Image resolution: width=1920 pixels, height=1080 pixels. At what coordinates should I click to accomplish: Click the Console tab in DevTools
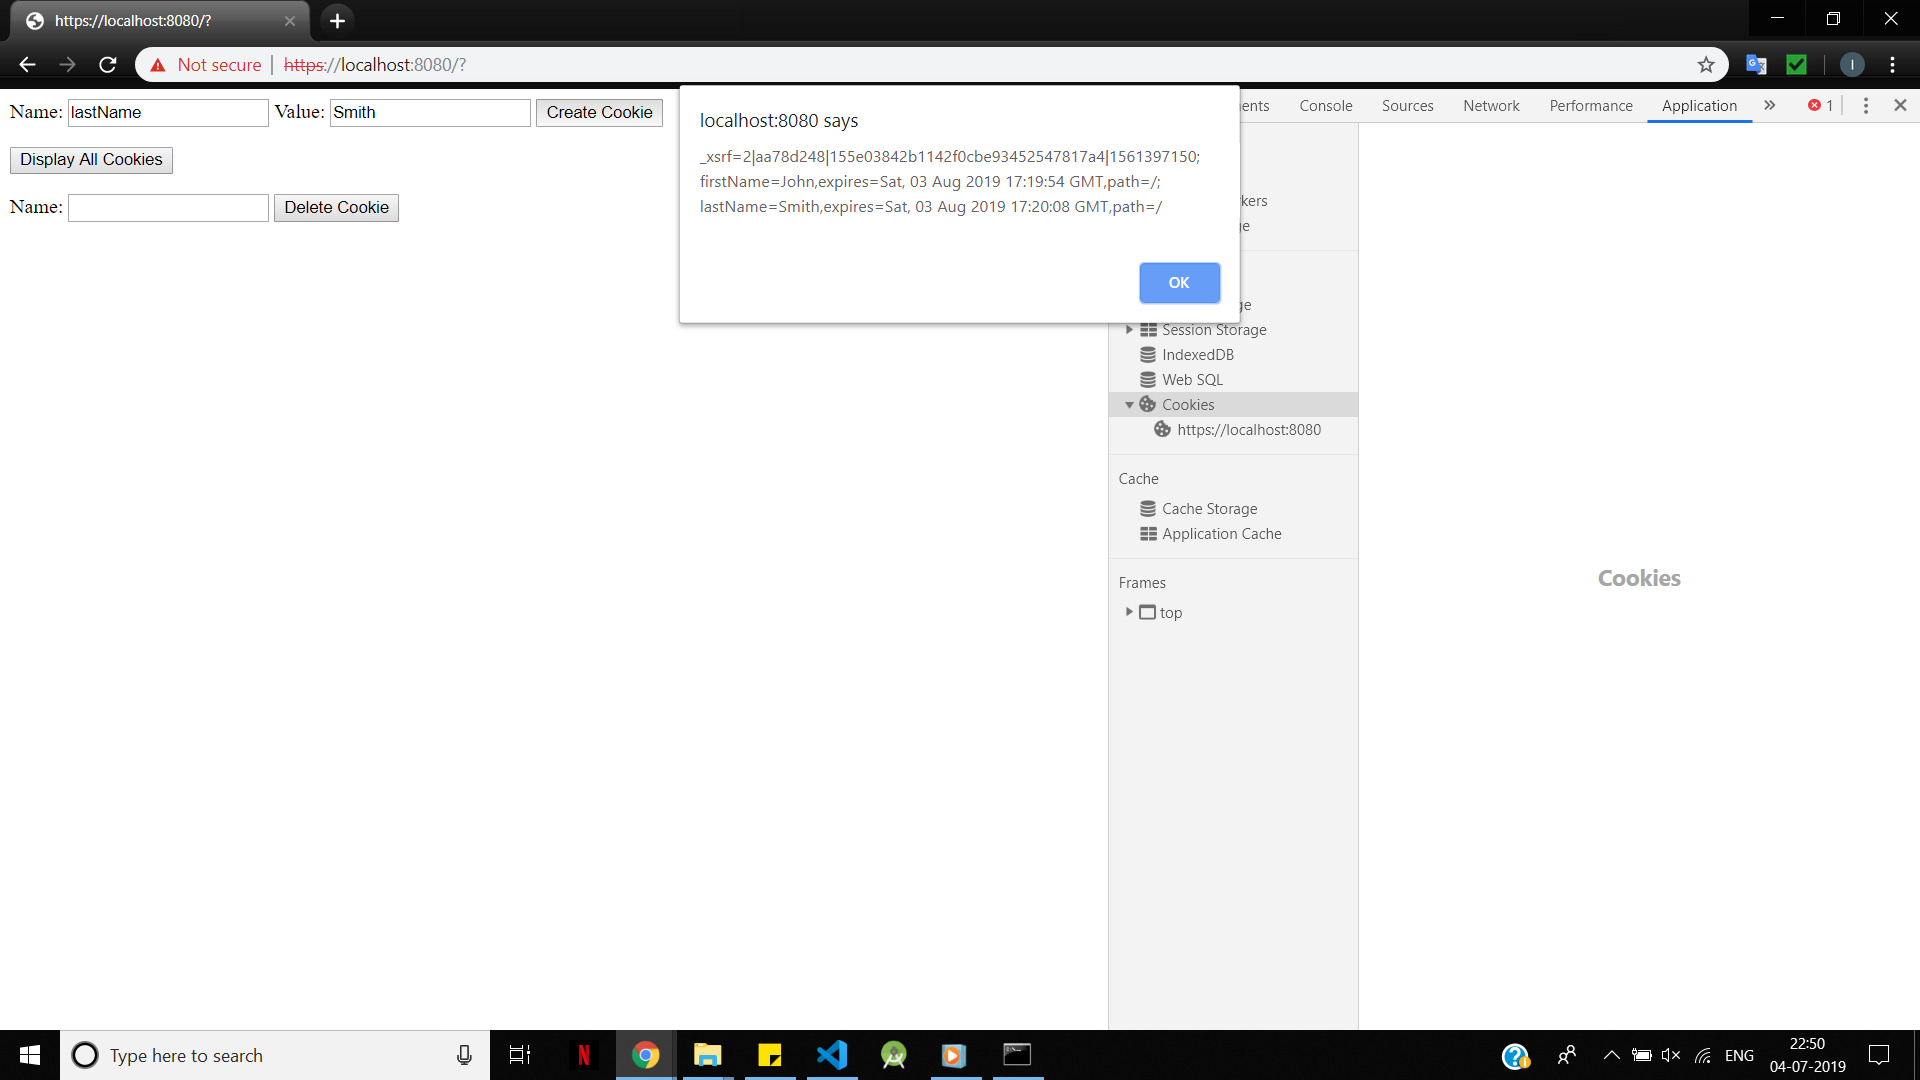1325,105
